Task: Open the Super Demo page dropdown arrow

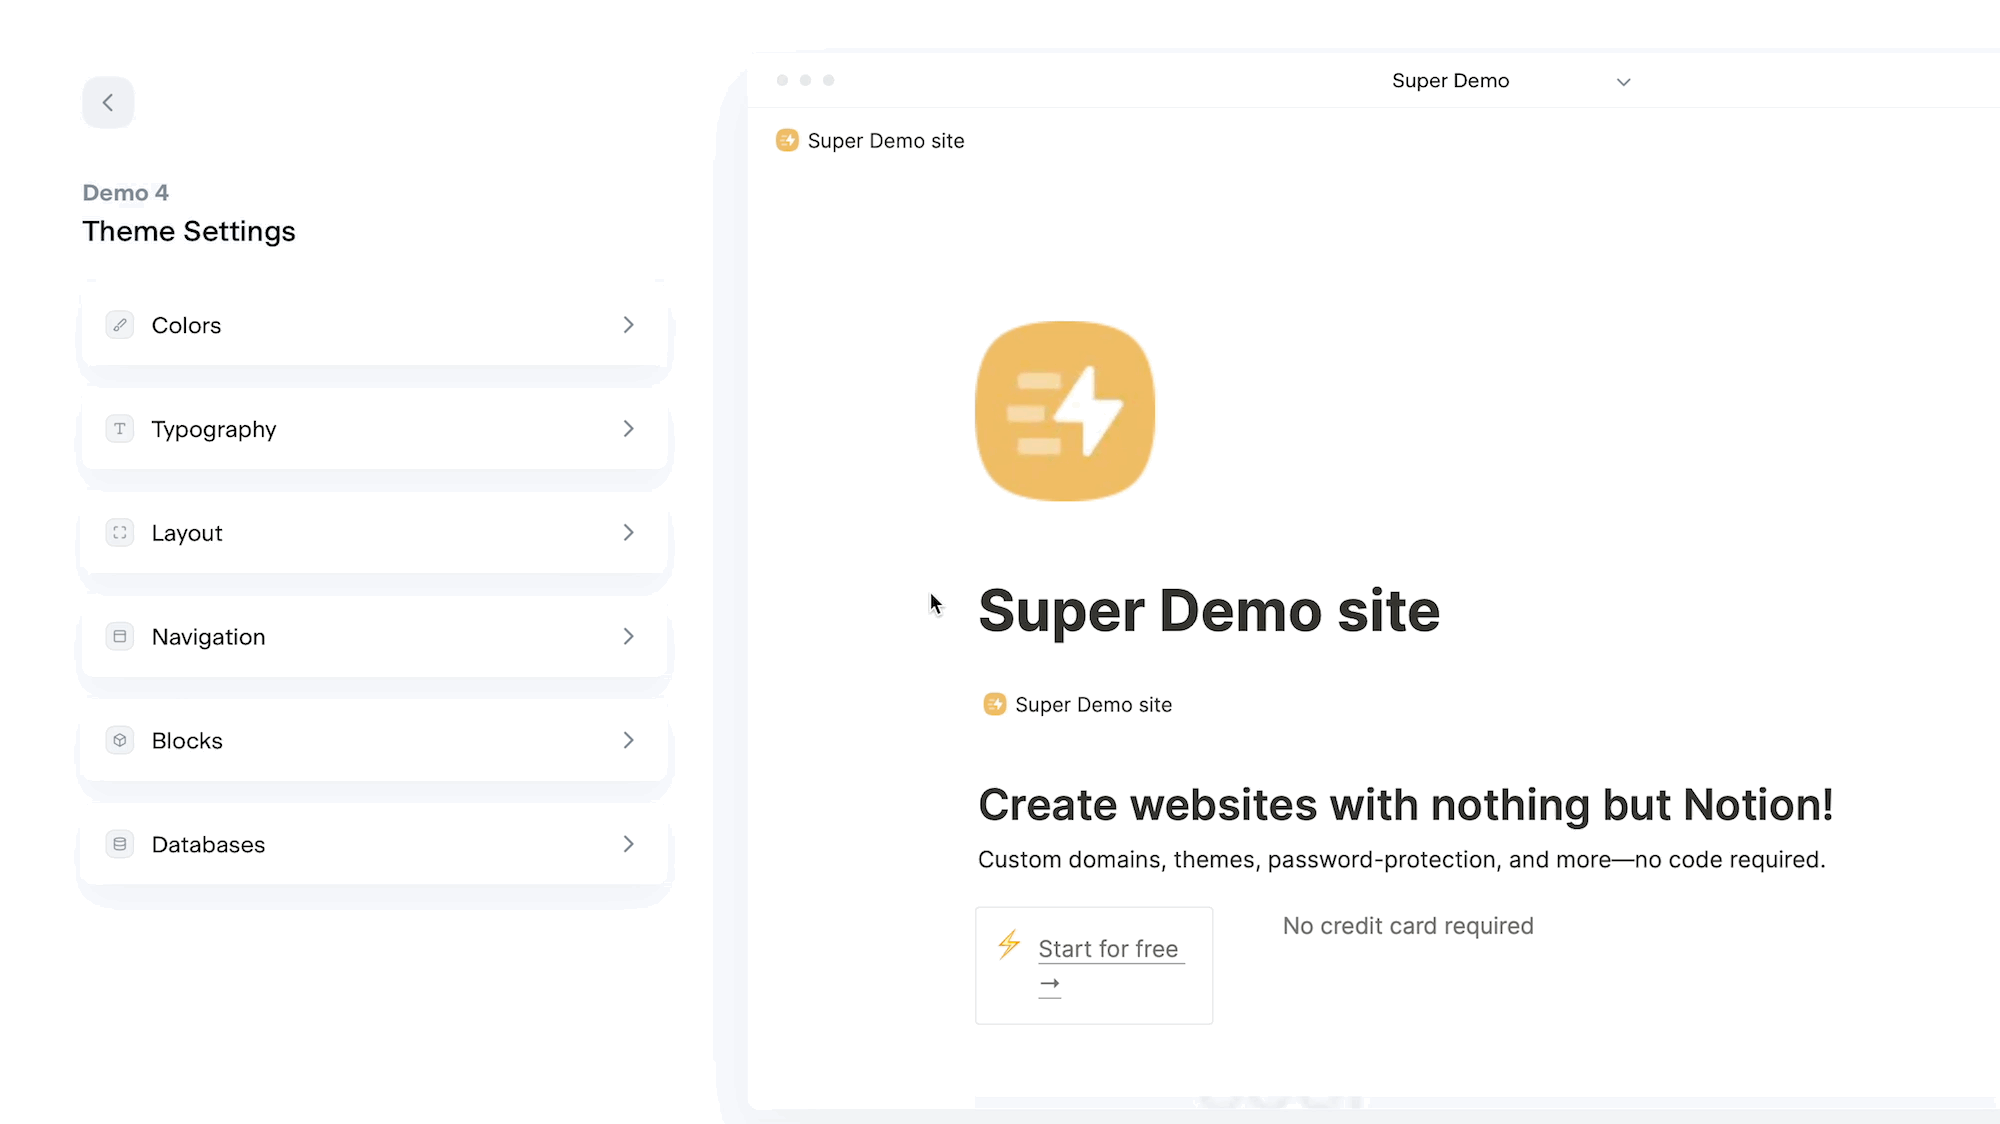Action: coord(1624,82)
